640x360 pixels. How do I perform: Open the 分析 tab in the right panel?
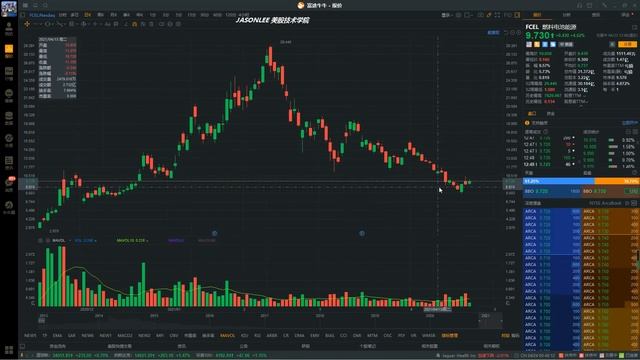pos(567,15)
